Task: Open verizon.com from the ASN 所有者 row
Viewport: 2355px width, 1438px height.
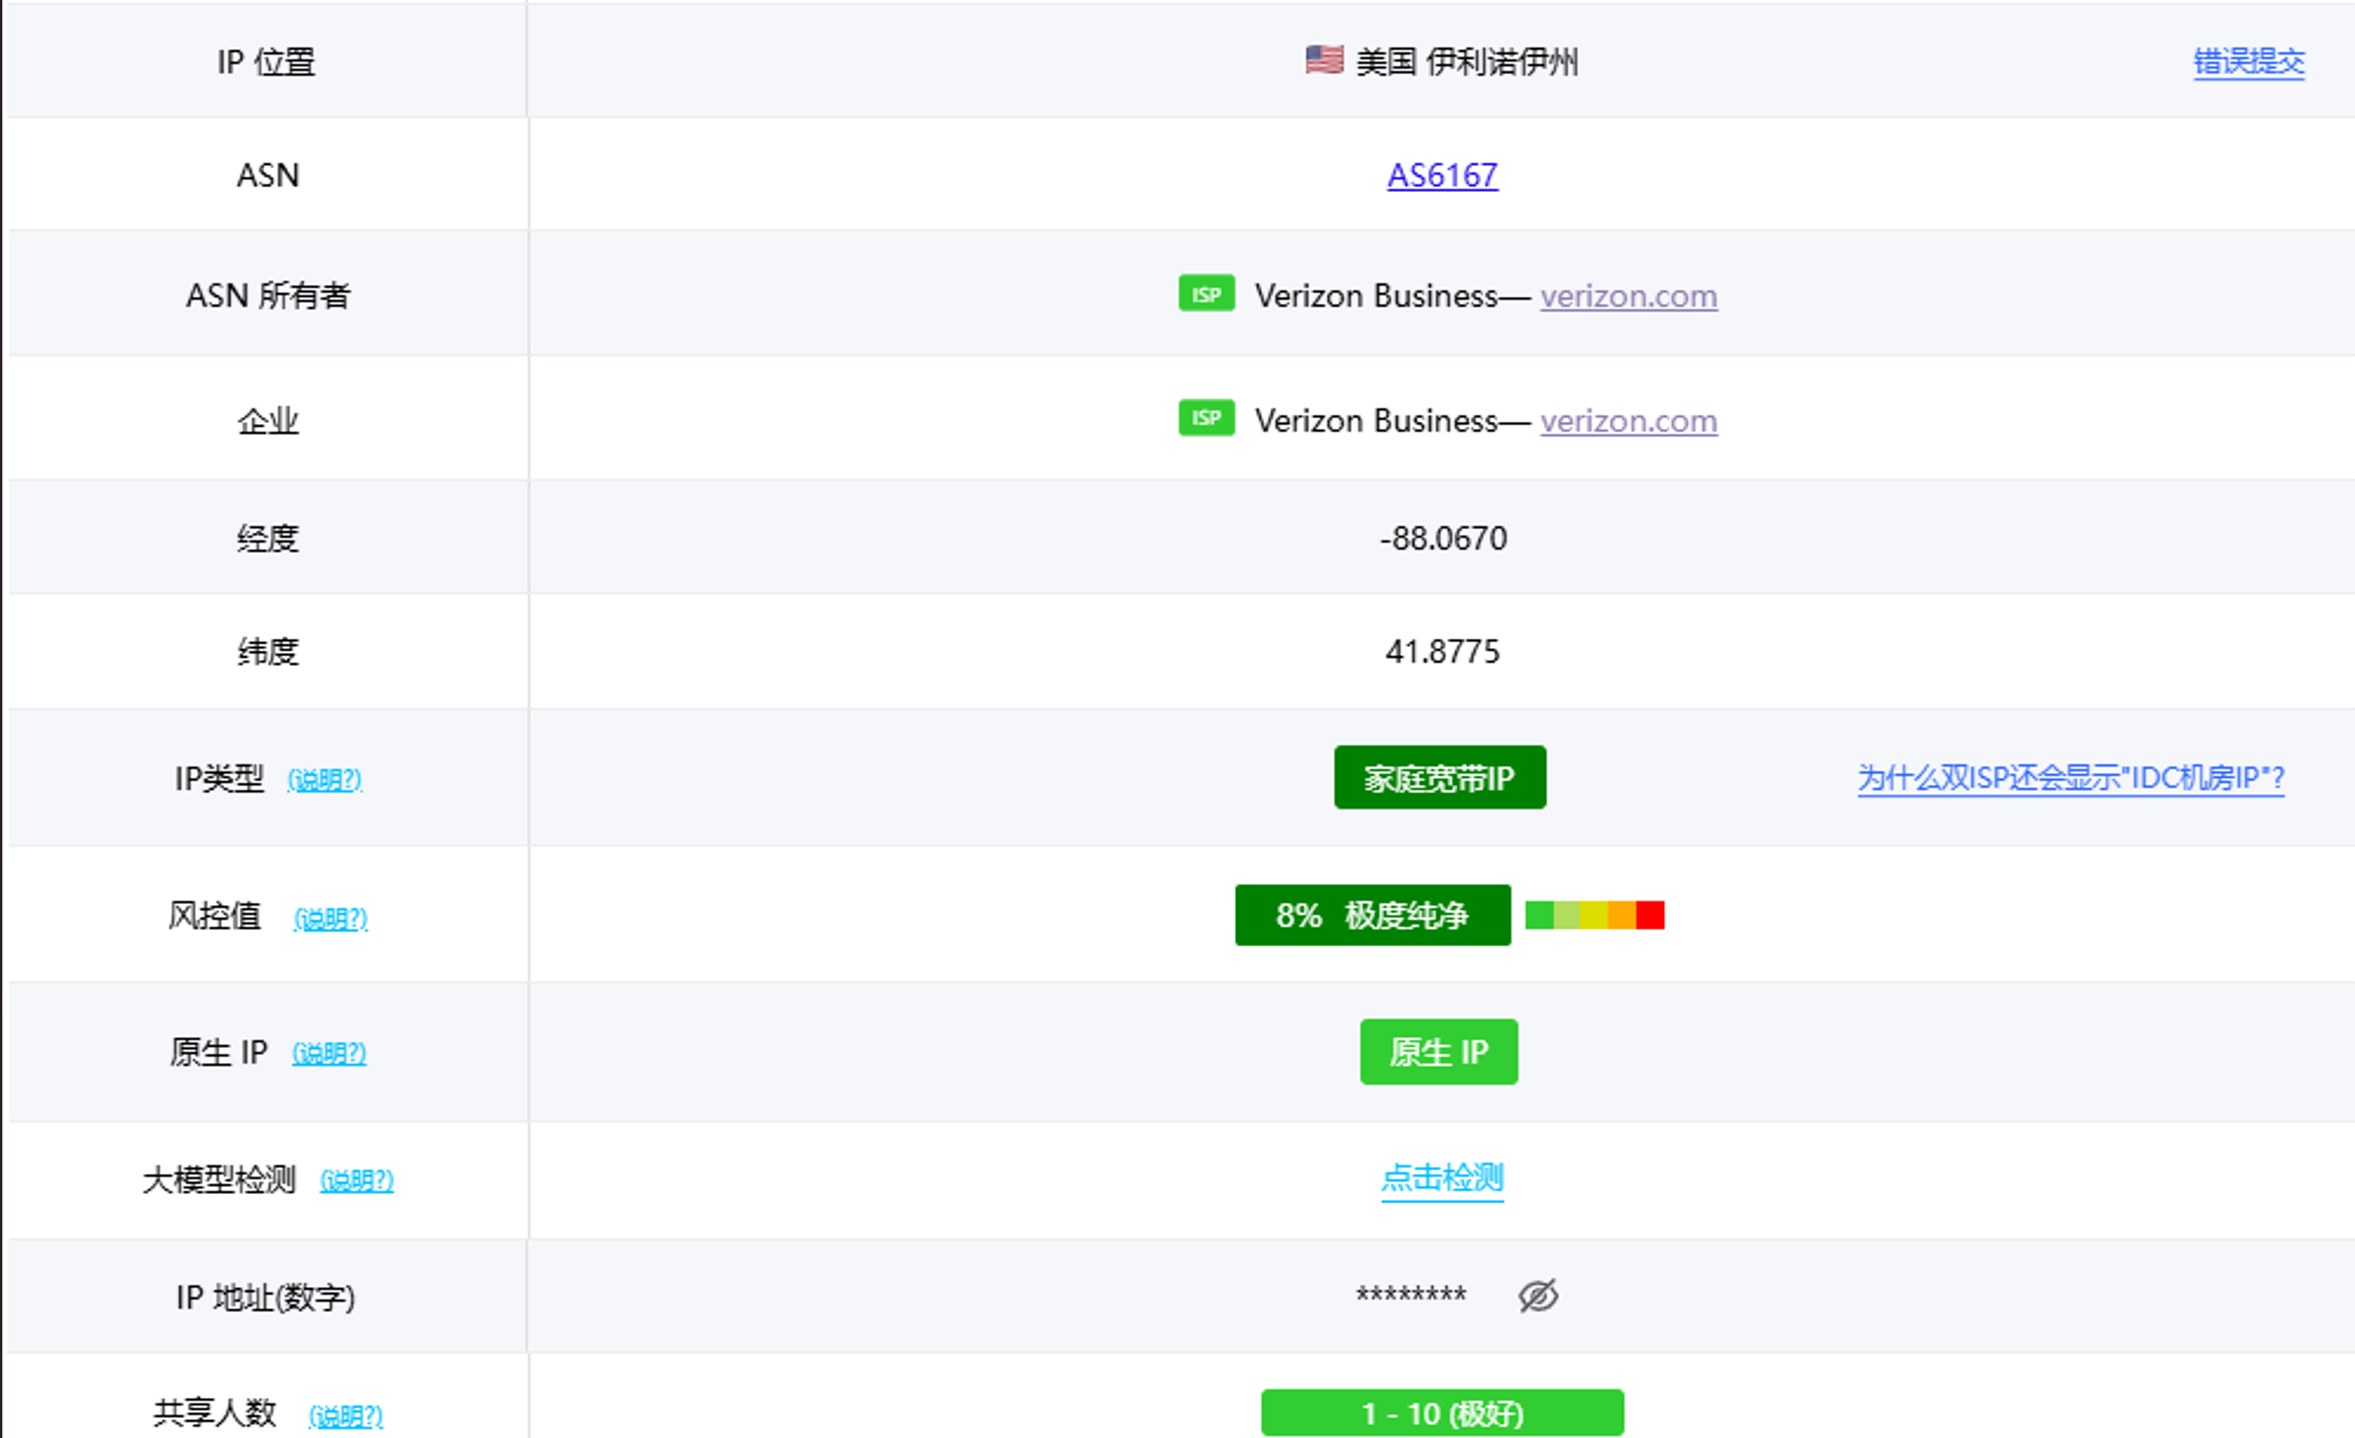Action: [x=1628, y=296]
